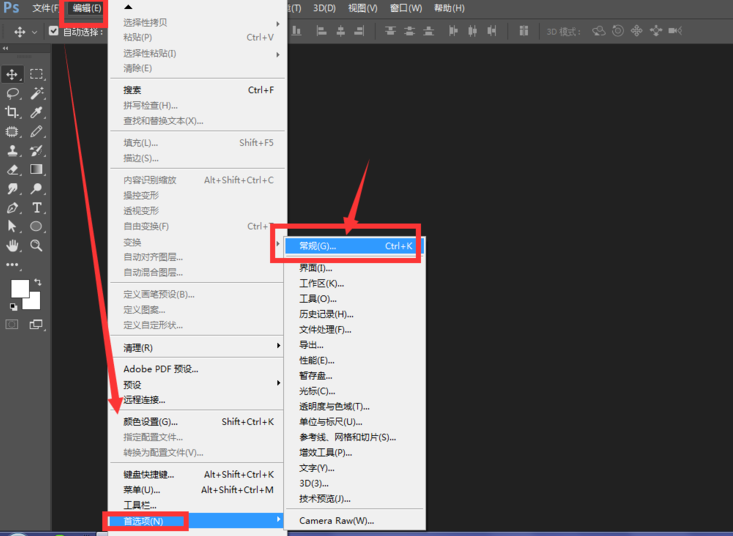Open the 首选项(N) submenu

point(197,521)
